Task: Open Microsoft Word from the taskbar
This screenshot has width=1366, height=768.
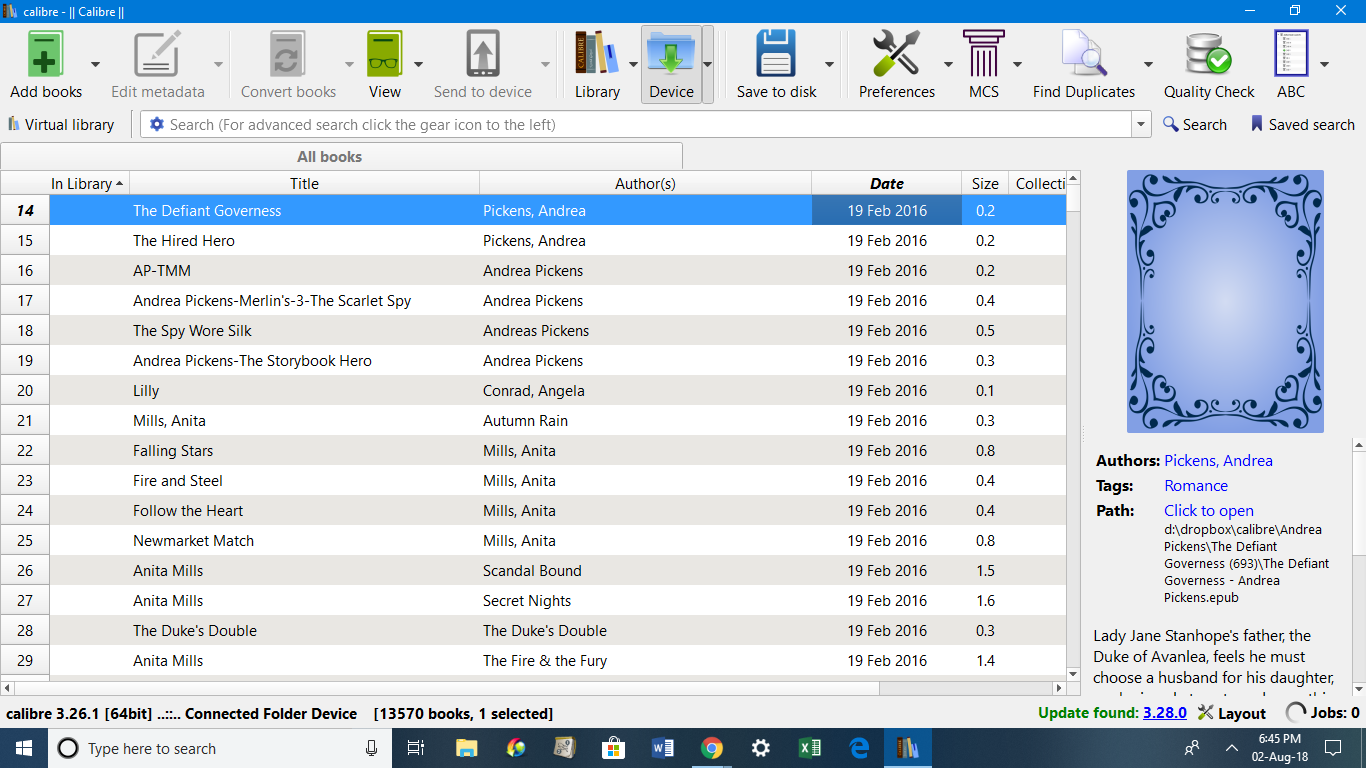Action: point(663,748)
